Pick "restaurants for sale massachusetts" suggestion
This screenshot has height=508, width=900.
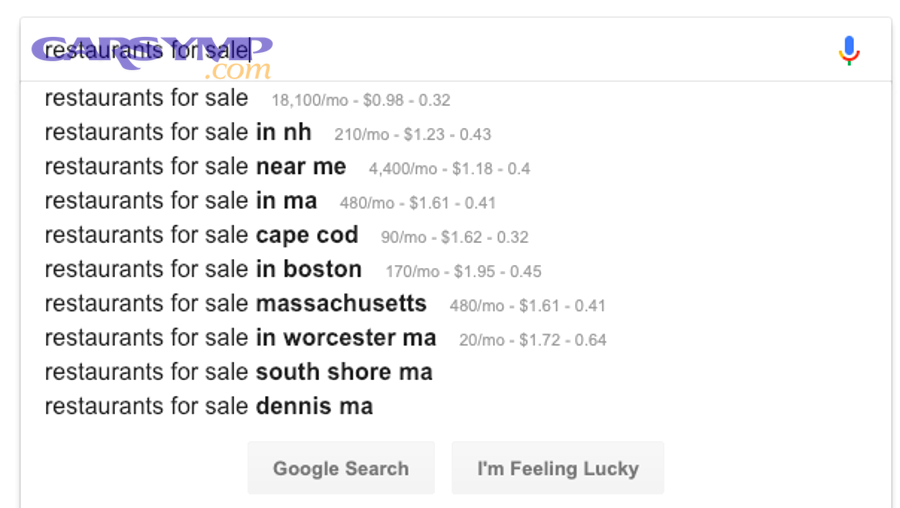[x=235, y=303]
